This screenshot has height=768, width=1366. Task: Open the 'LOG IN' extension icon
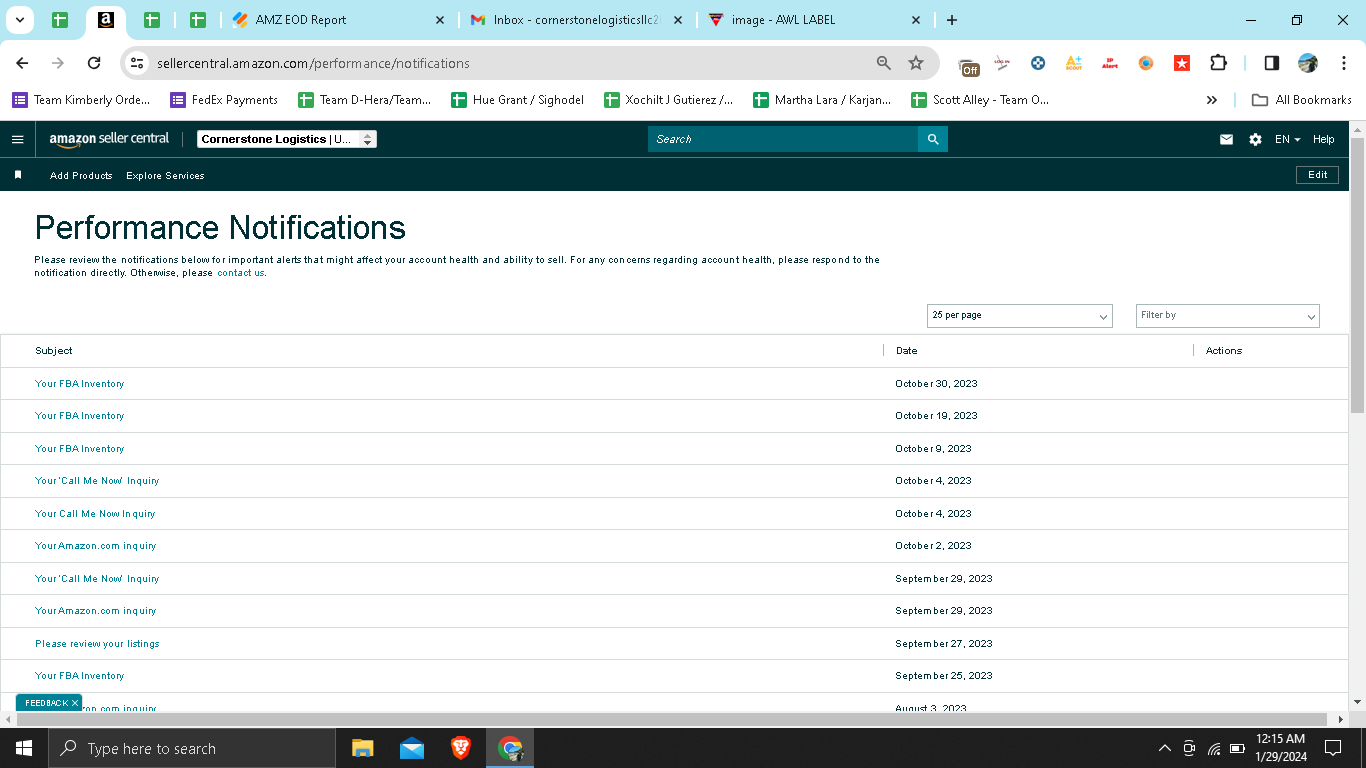1002,63
